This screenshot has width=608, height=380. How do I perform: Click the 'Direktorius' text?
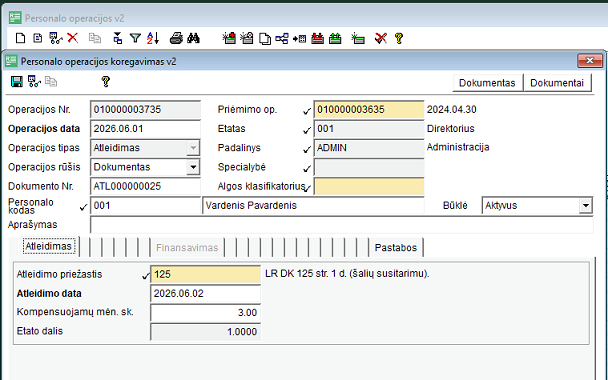[451, 128]
